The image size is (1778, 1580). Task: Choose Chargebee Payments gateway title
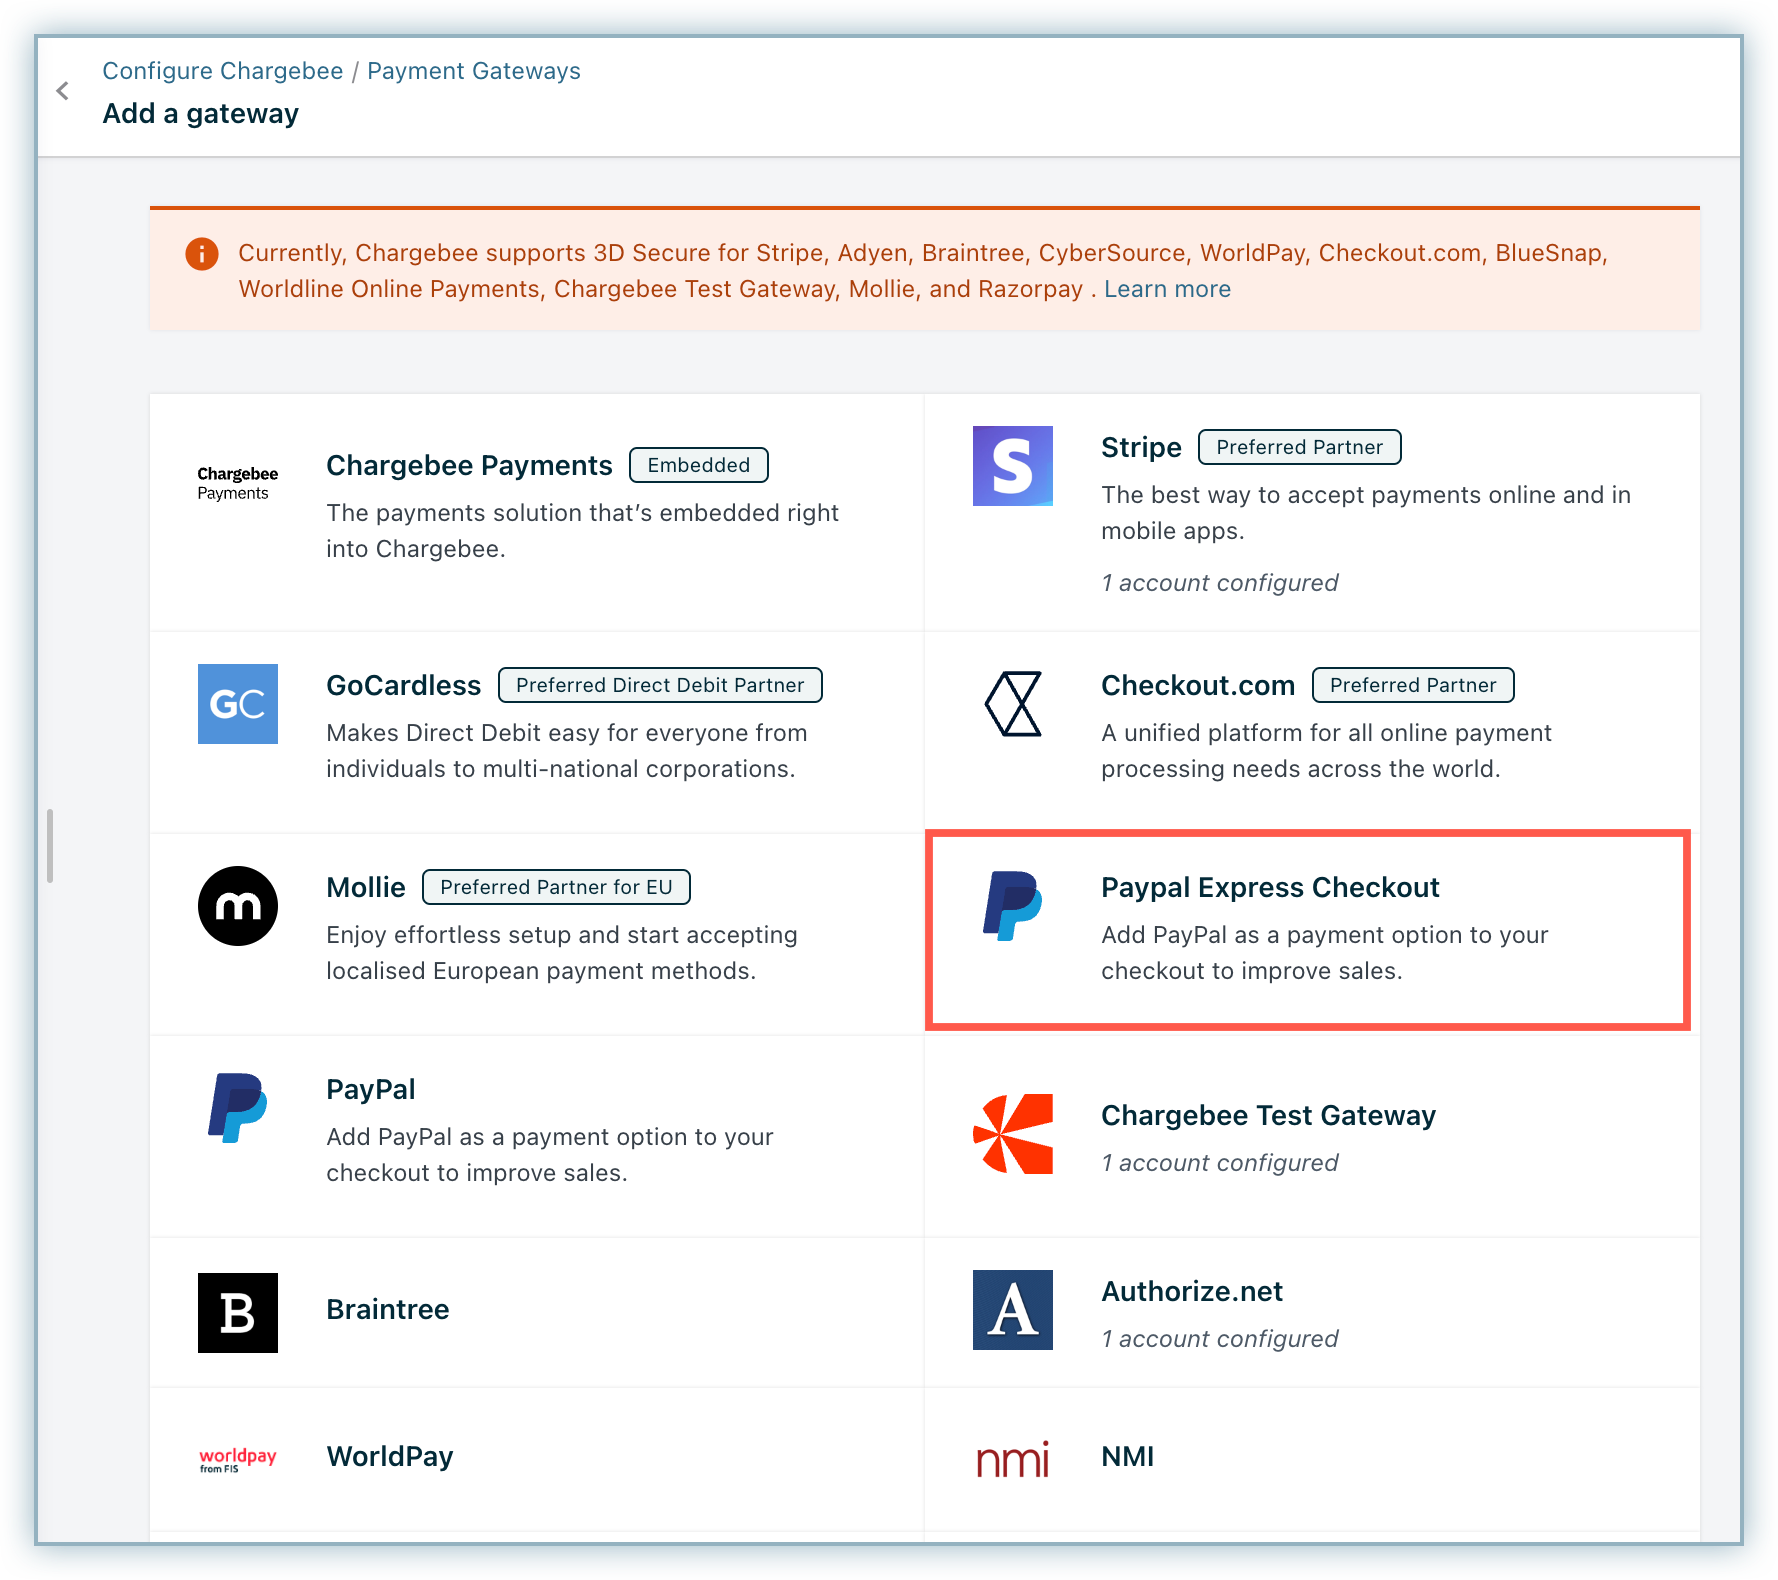click(469, 466)
